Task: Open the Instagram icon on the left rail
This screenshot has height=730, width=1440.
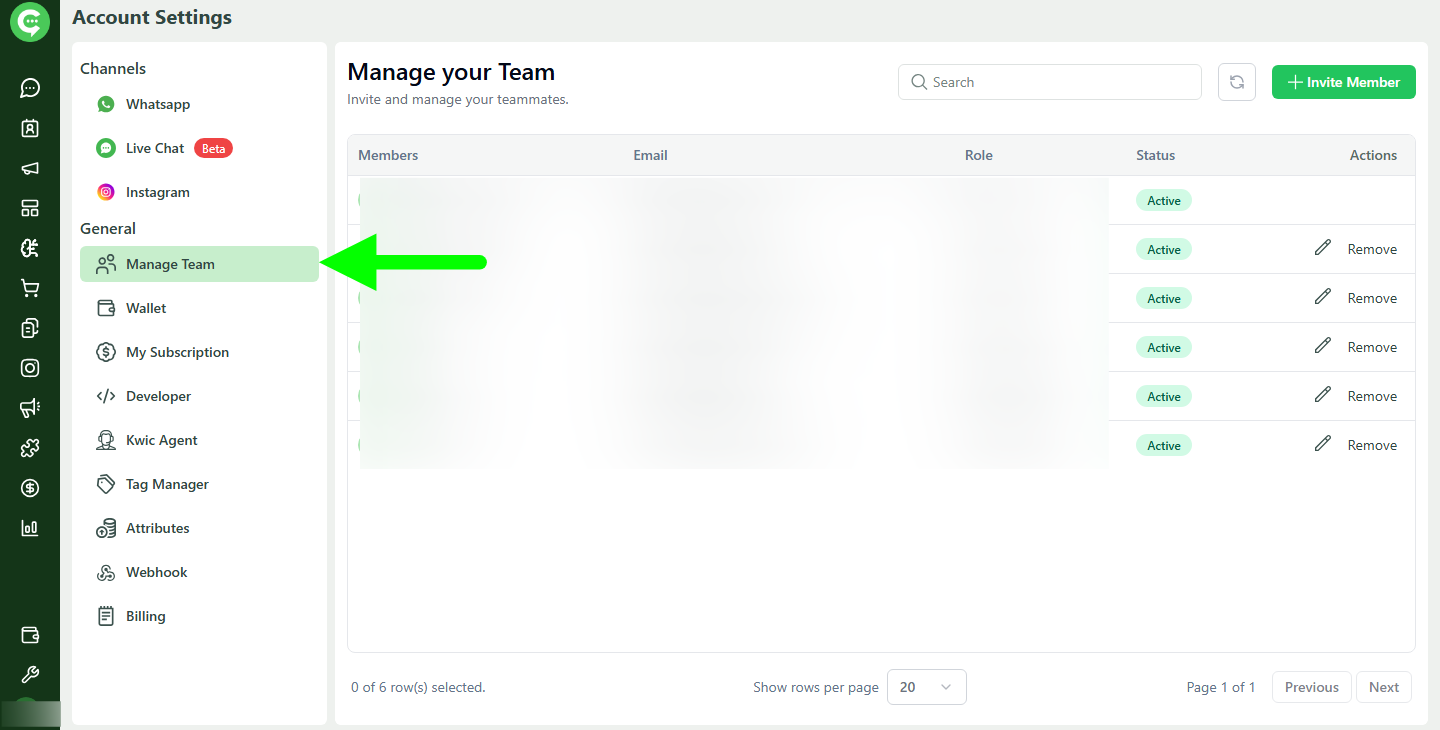Action: pos(30,368)
